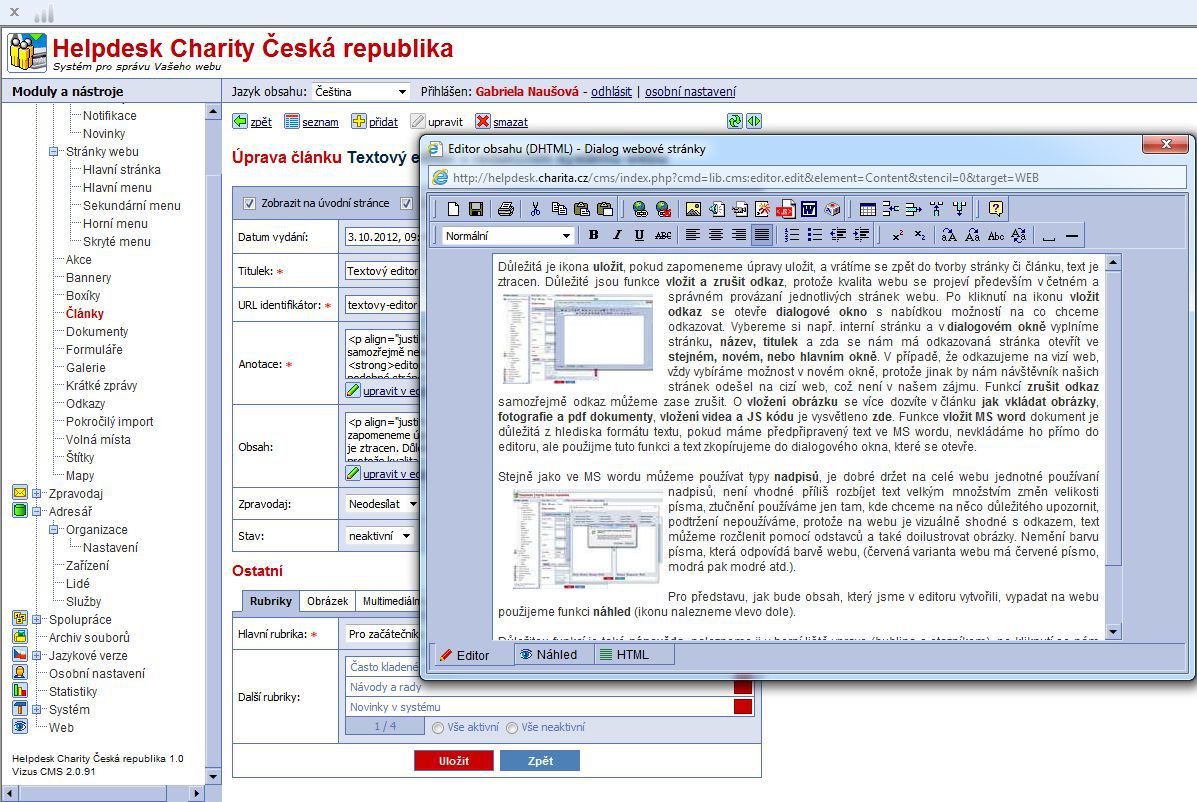The width and height of the screenshot is (1197, 802).
Task: Click the 'Titulek' input field
Action: click(382, 271)
